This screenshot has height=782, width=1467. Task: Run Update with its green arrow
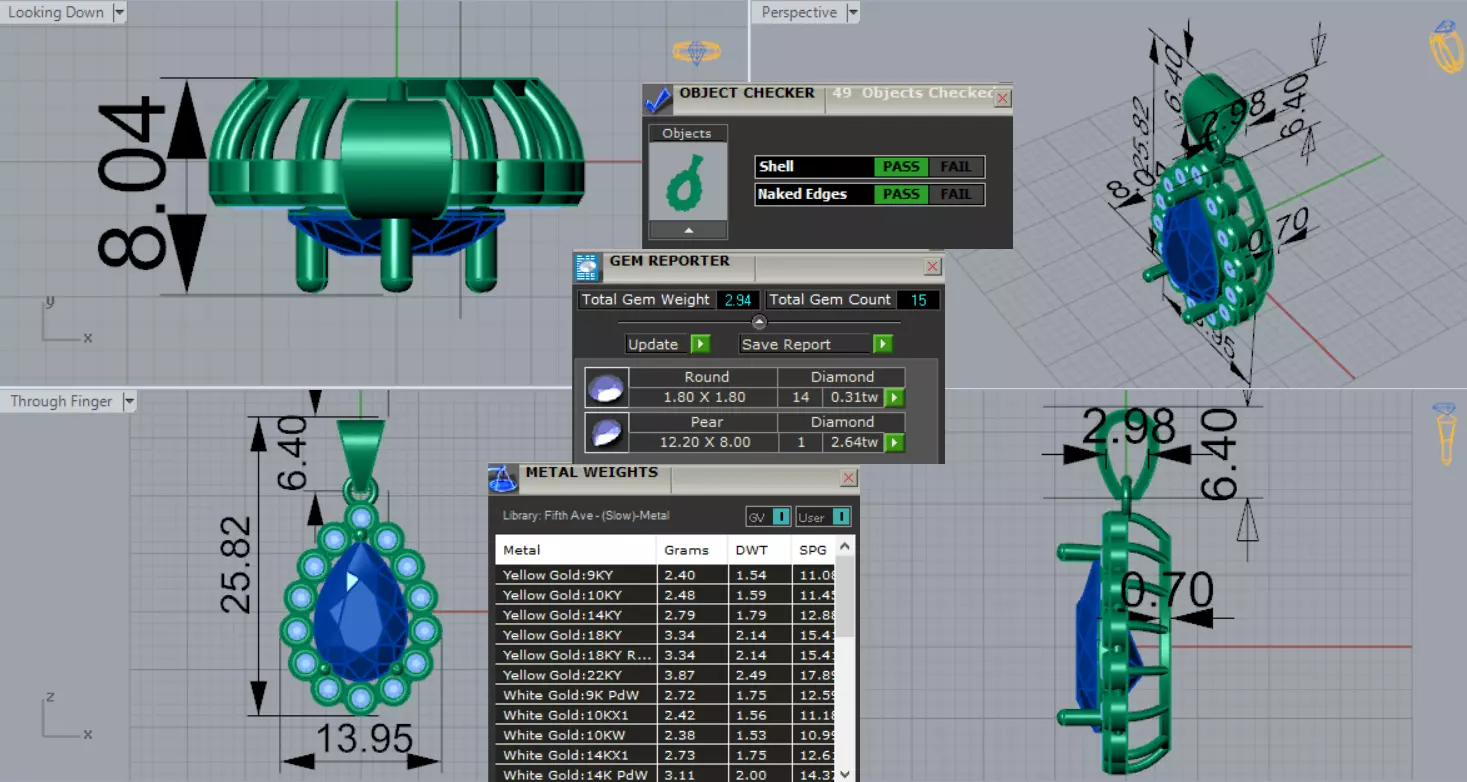point(700,344)
